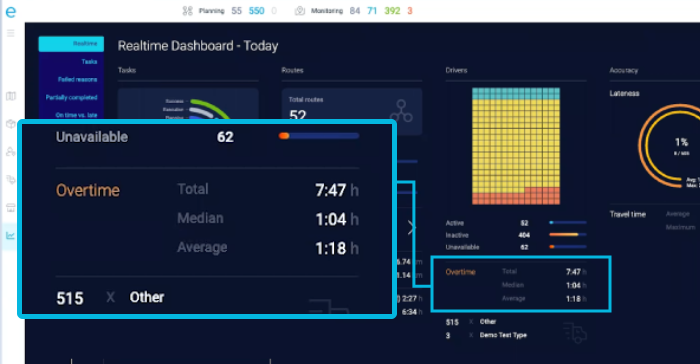Click the Inactive drivers progress bar
Viewport: 700px width, 364px height.
click(x=568, y=234)
